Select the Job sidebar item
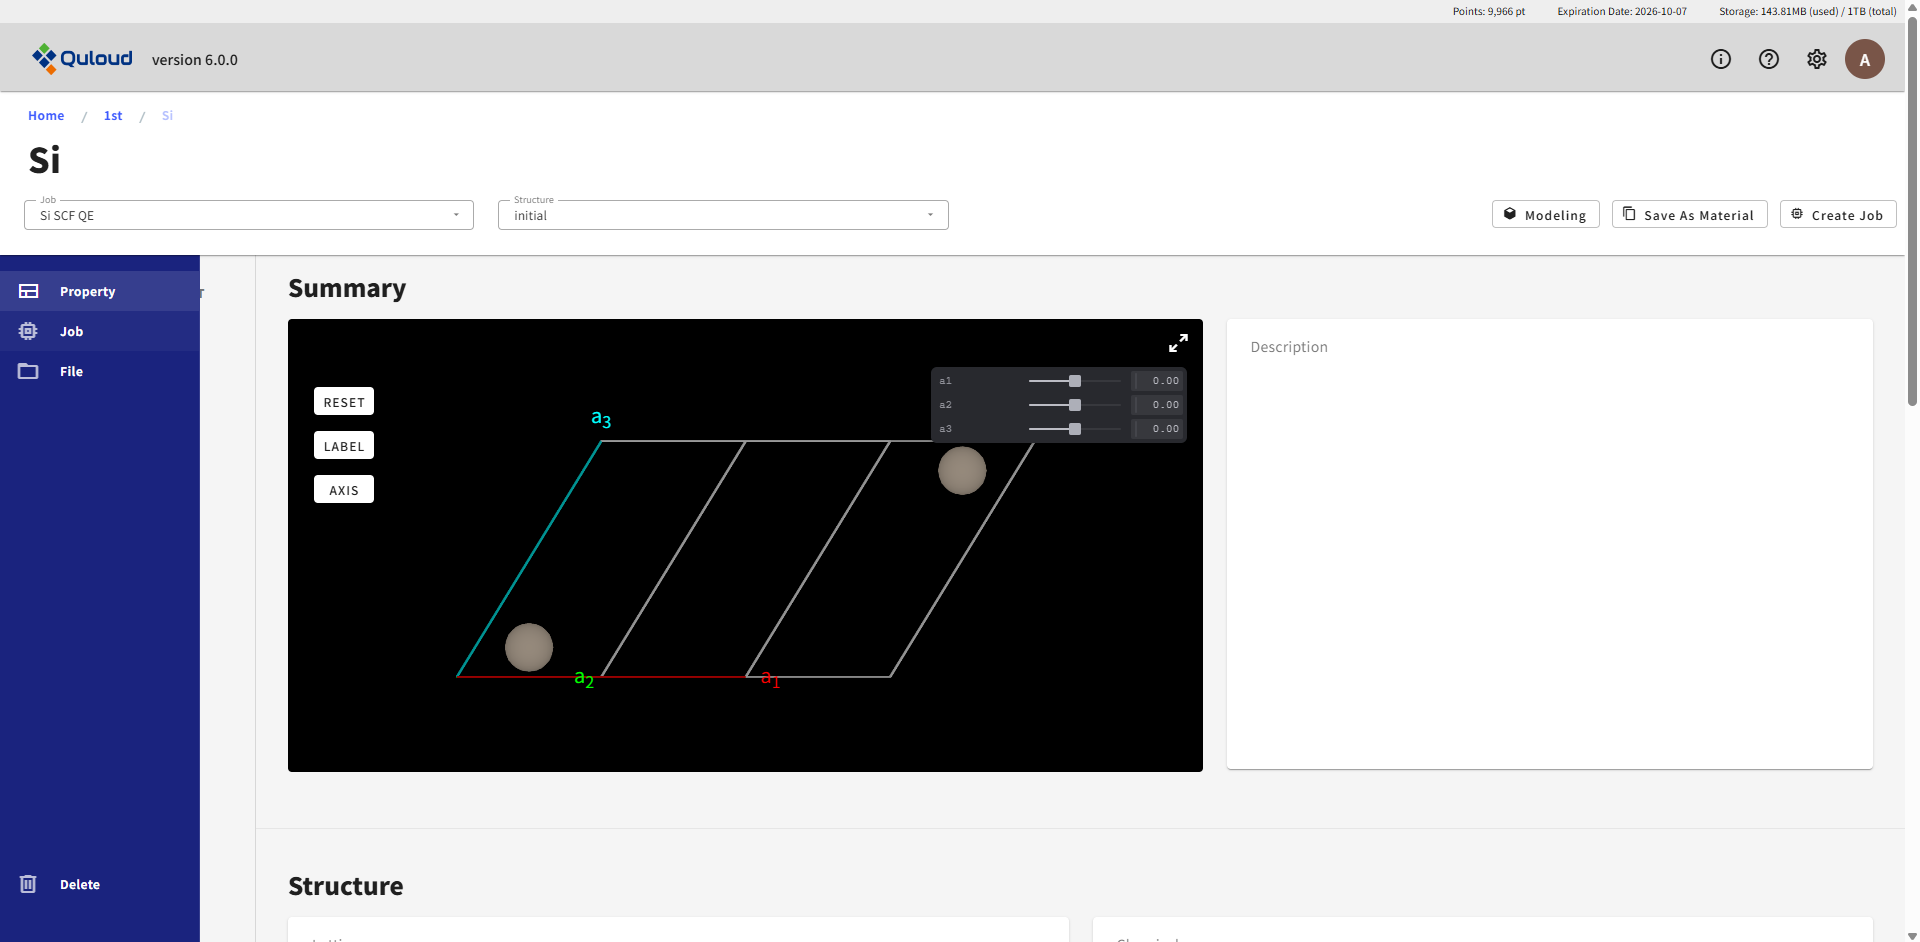The height and width of the screenshot is (942, 1920). point(71,331)
